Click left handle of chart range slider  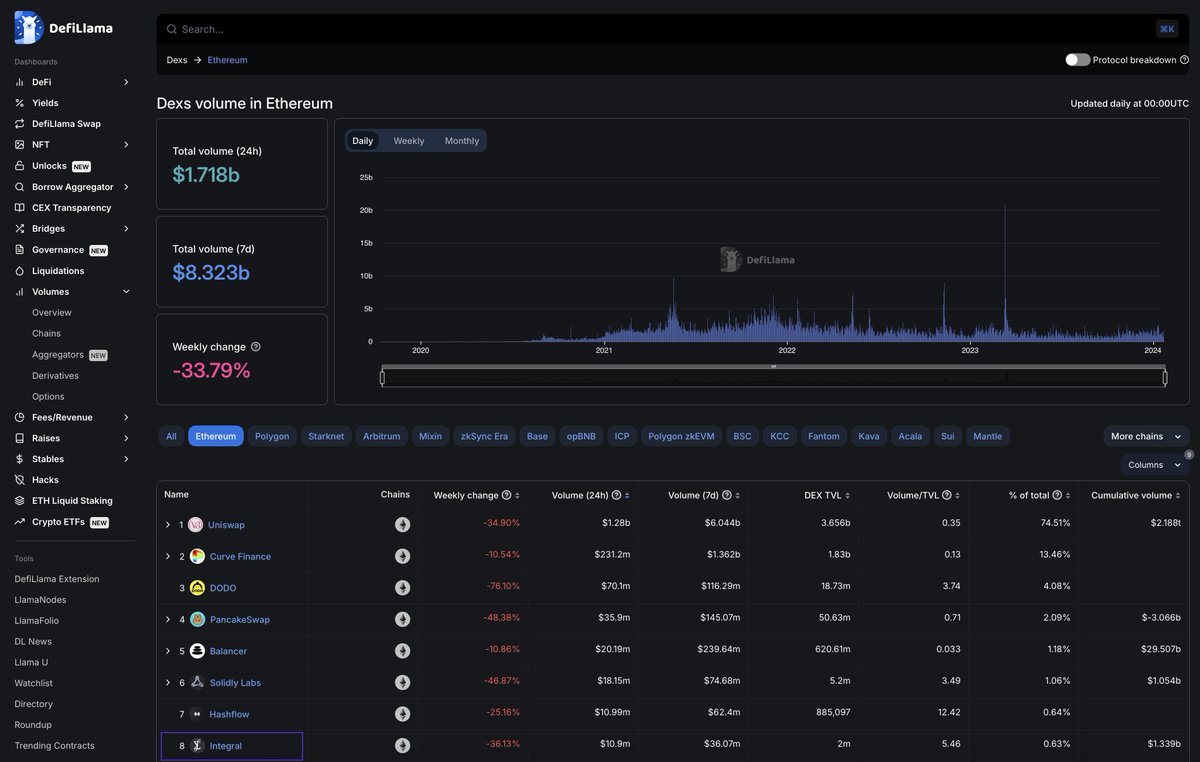pos(382,377)
